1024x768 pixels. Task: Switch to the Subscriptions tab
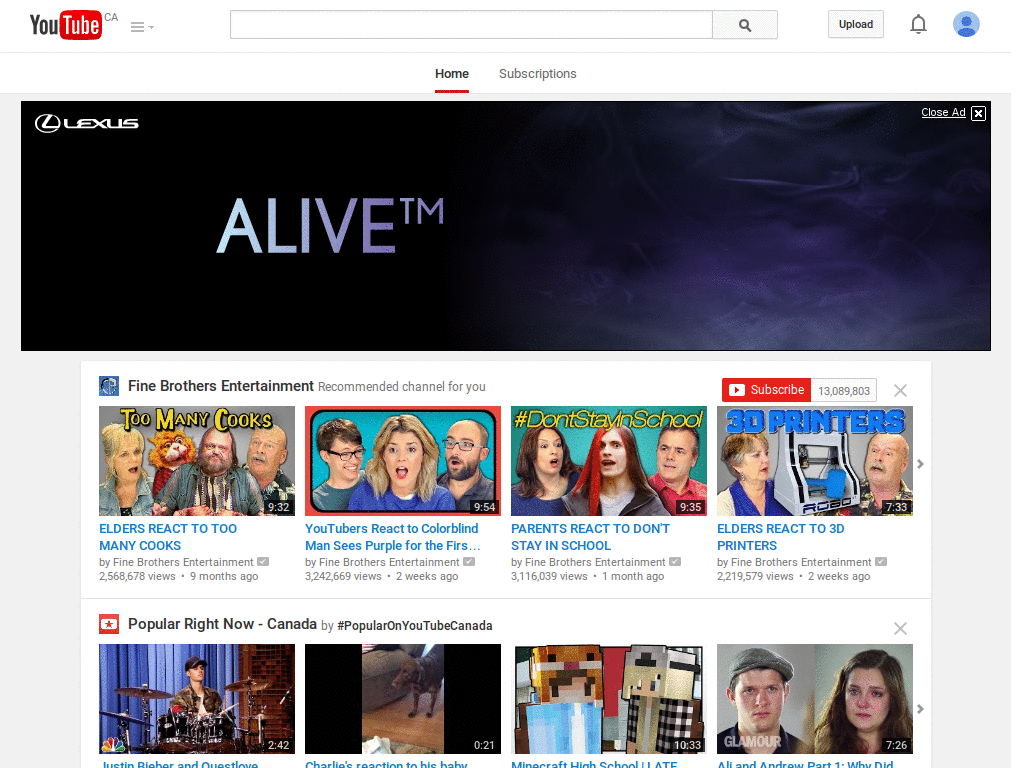(537, 74)
